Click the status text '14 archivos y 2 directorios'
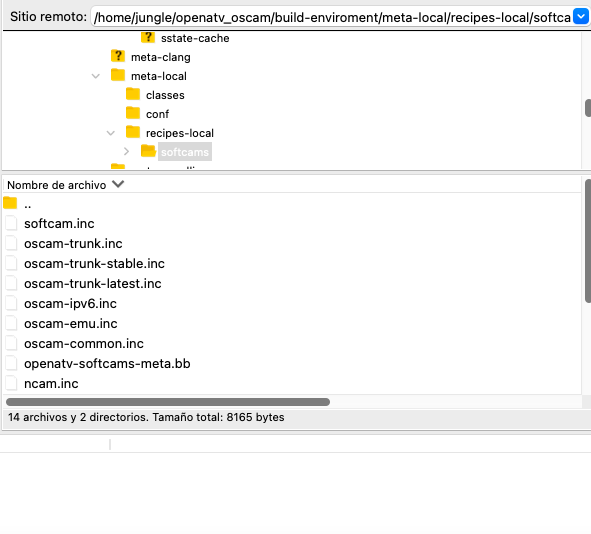This screenshot has width=591, height=534. [x=77, y=417]
